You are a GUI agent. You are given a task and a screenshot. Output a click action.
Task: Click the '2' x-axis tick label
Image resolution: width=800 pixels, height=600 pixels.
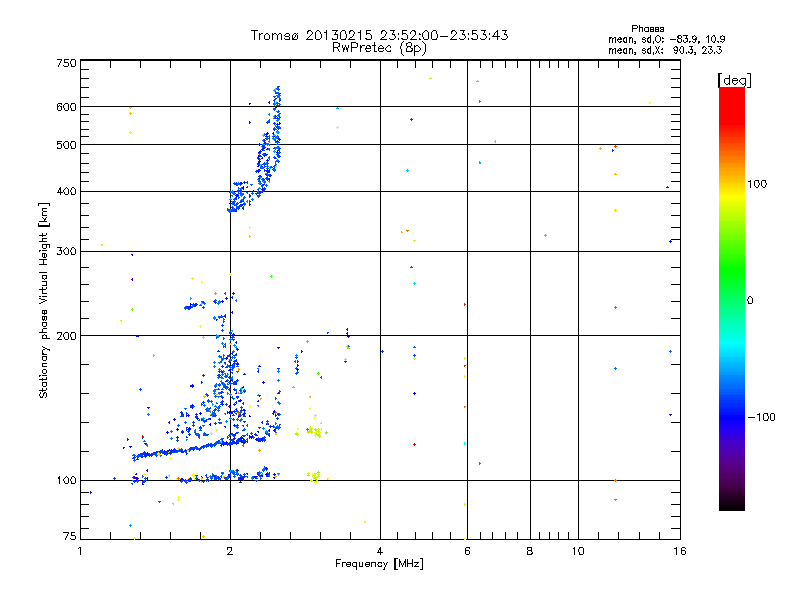[x=230, y=551]
